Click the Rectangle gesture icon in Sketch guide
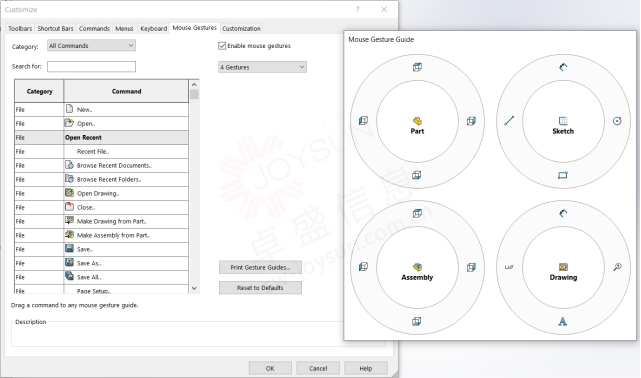The image size is (641, 378). click(x=563, y=175)
